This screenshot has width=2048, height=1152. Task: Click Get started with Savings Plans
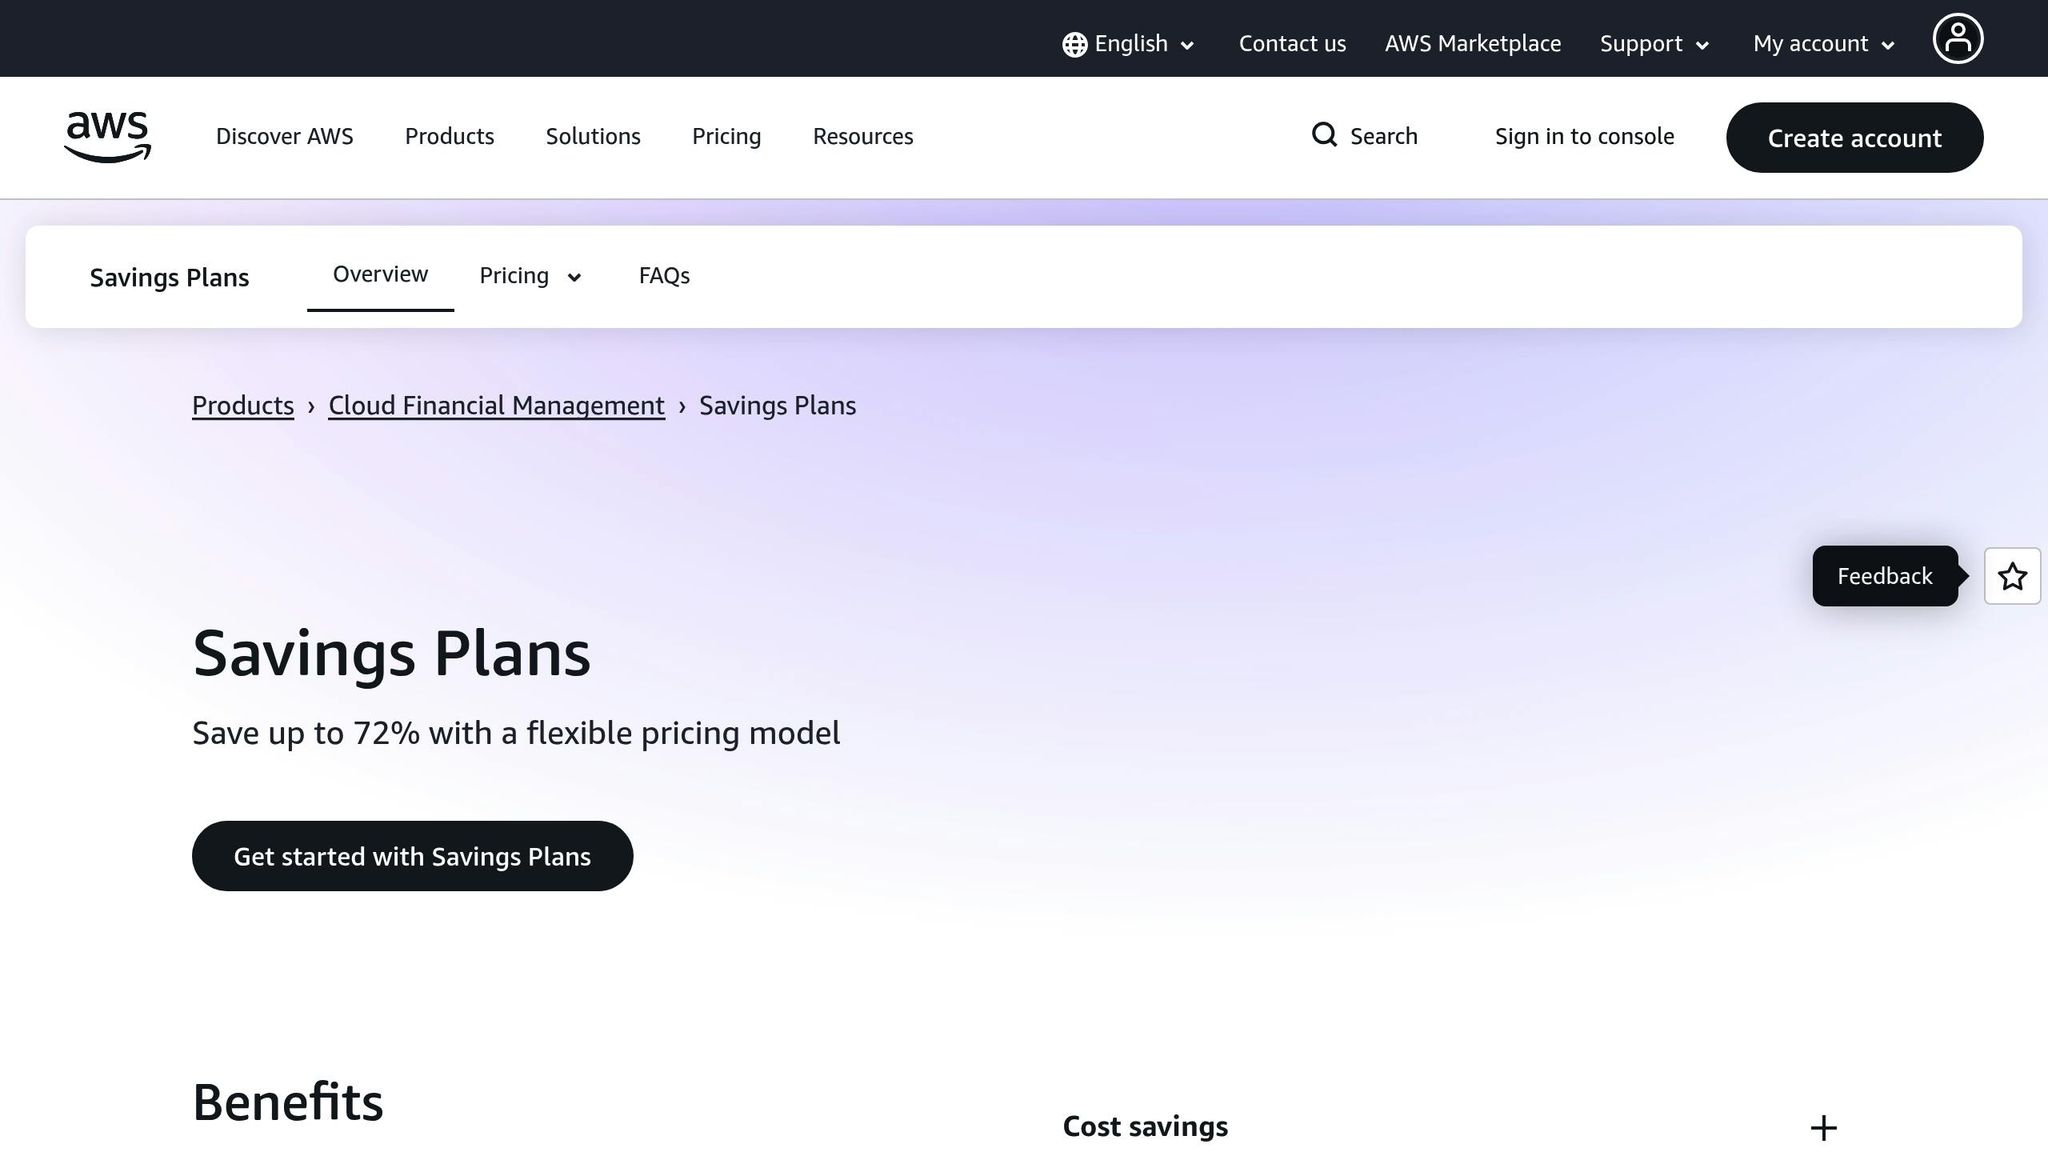click(x=412, y=856)
